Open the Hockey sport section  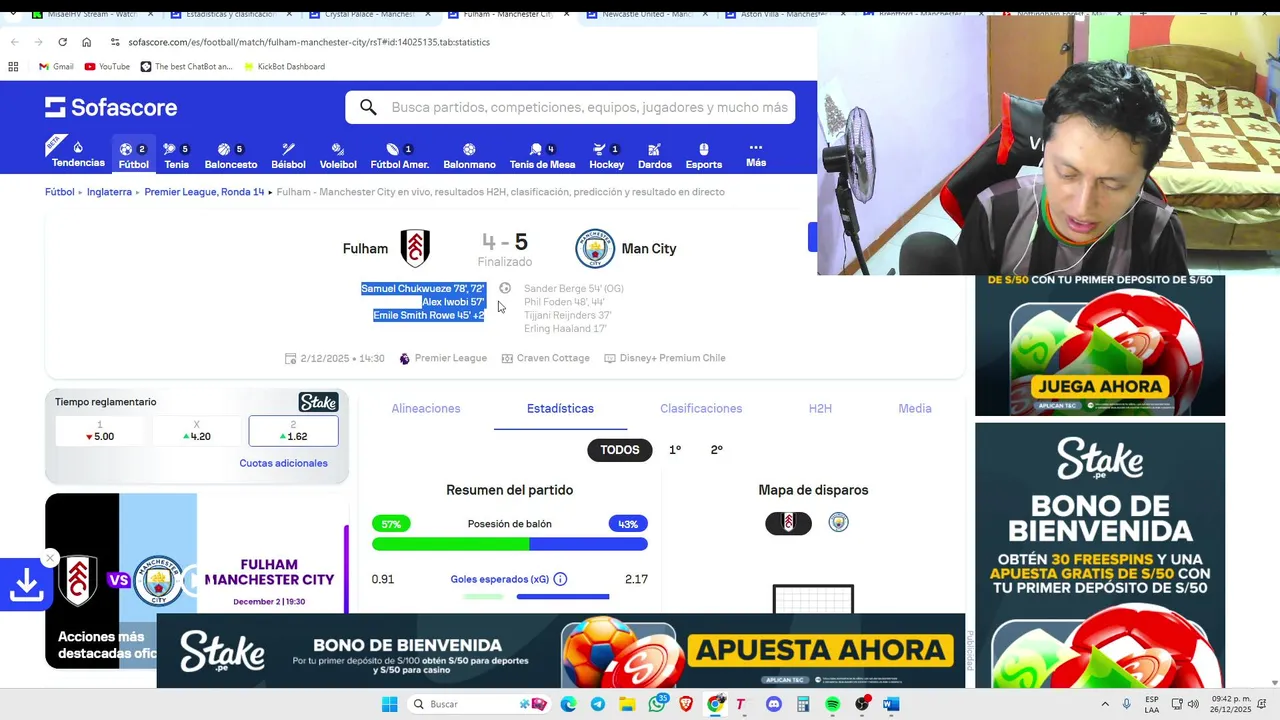coord(606,154)
